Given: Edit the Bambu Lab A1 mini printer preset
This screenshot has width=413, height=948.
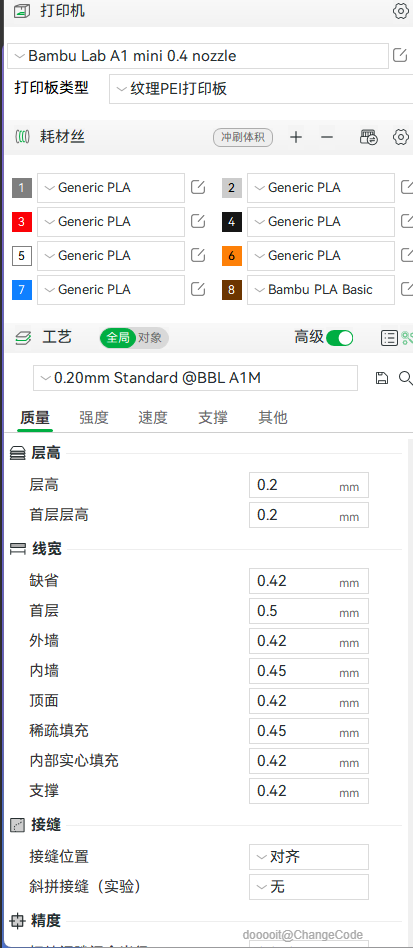Looking at the screenshot, I should click(x=400, y=56).
